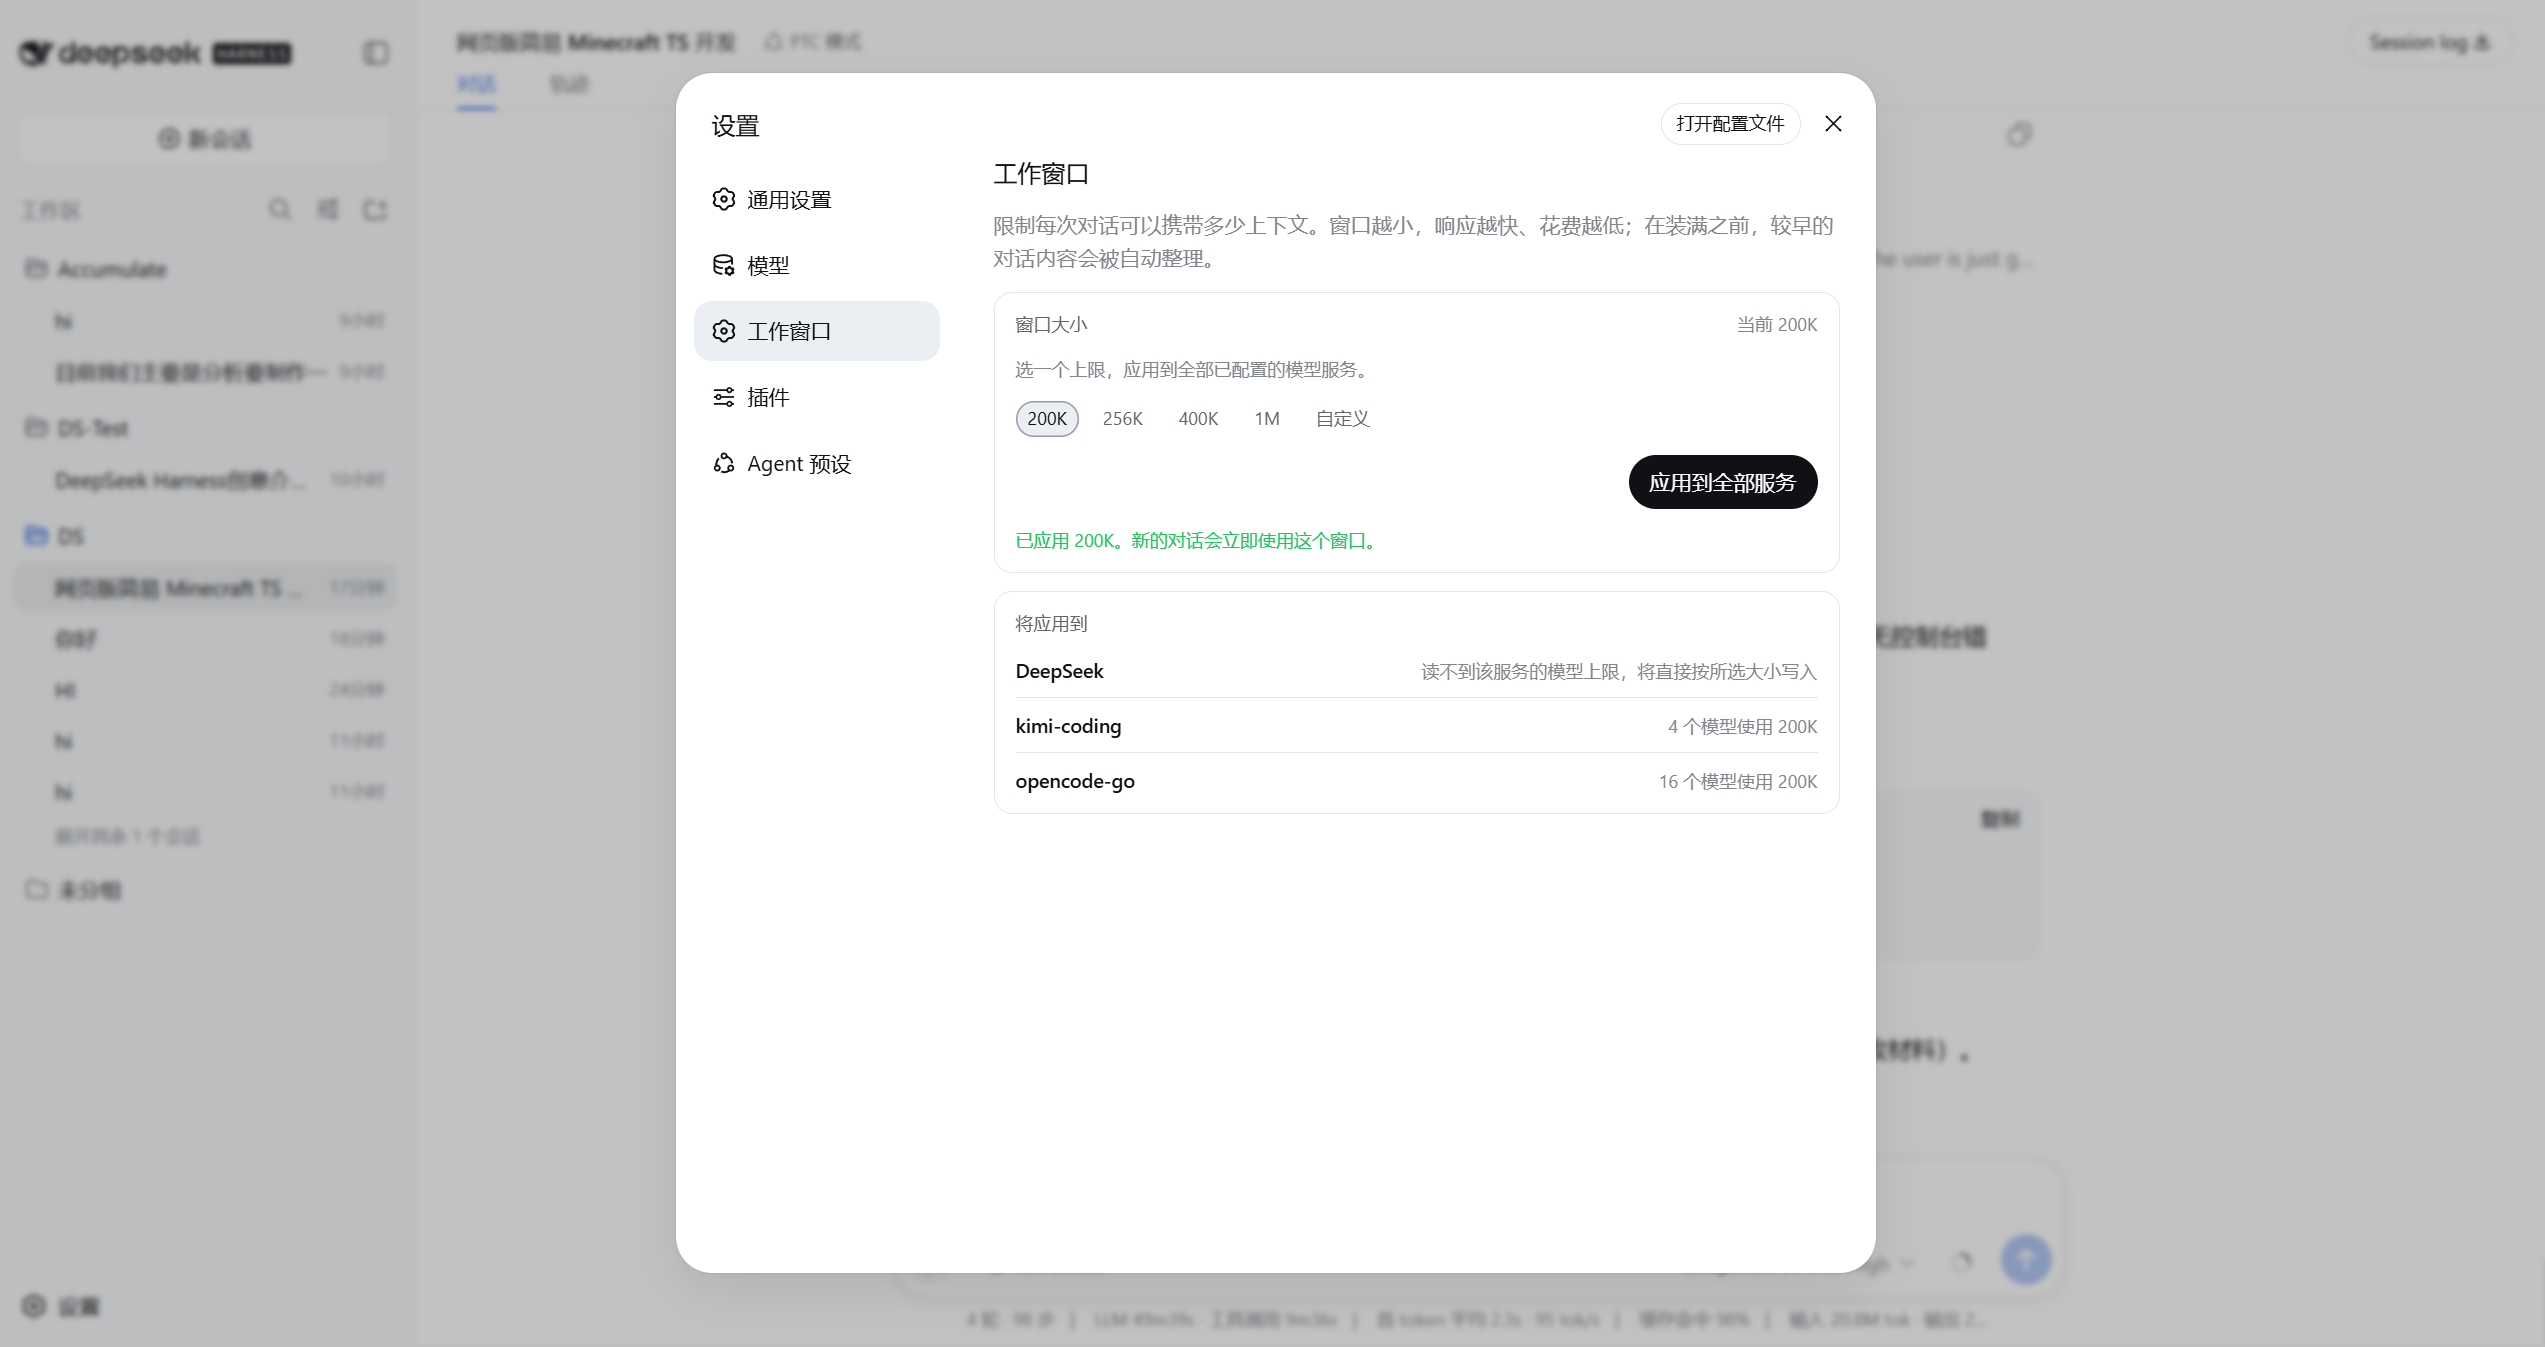Viewport: 2545px width, 1347px height.
Task: Click the new-folder icon in the 工作区 header
Action: pyautogui.click(x=375, y=209)
